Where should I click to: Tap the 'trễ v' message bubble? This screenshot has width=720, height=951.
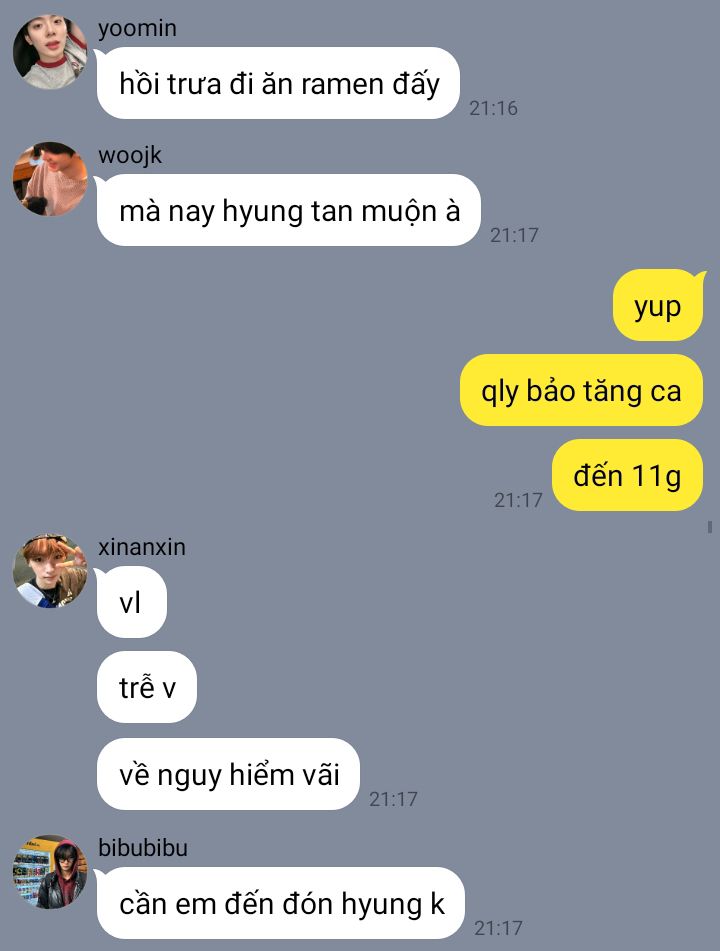[147, 687]
